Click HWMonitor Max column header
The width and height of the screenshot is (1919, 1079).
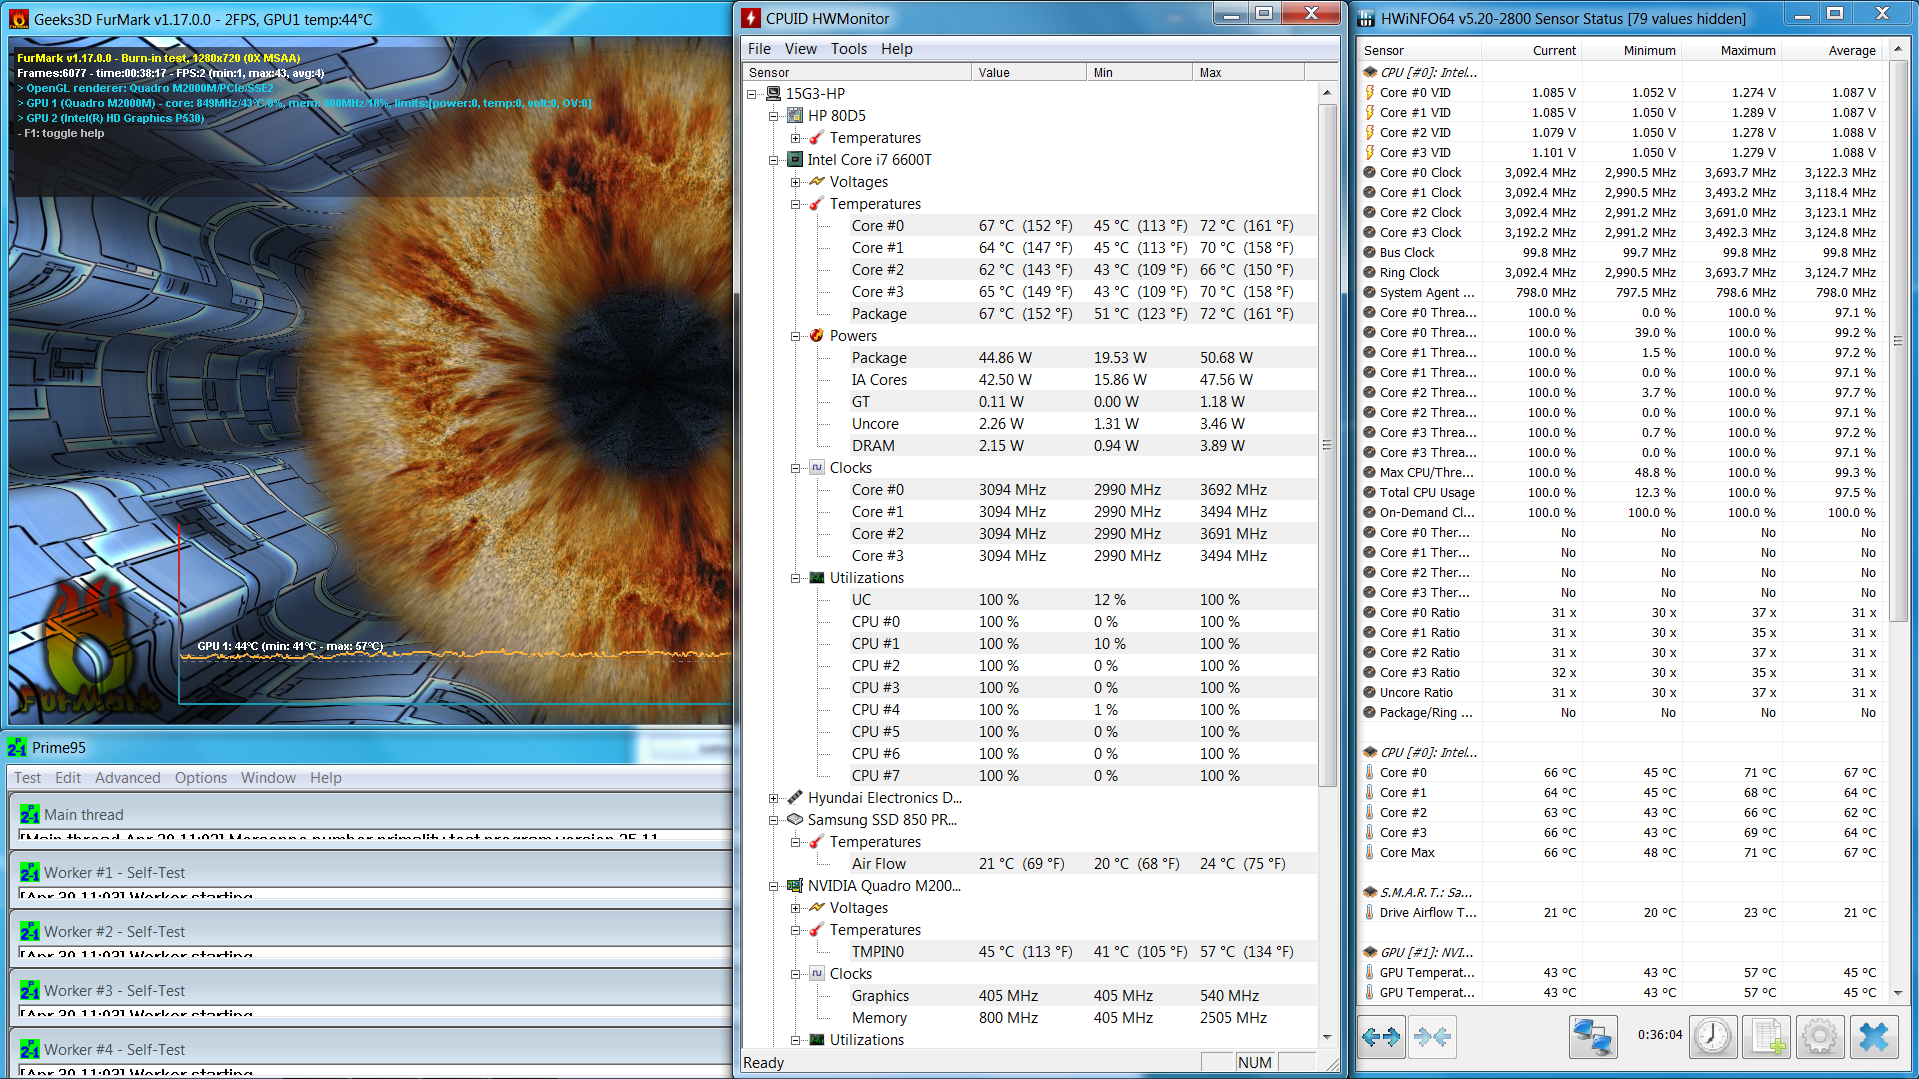[x=1248, y=72]
